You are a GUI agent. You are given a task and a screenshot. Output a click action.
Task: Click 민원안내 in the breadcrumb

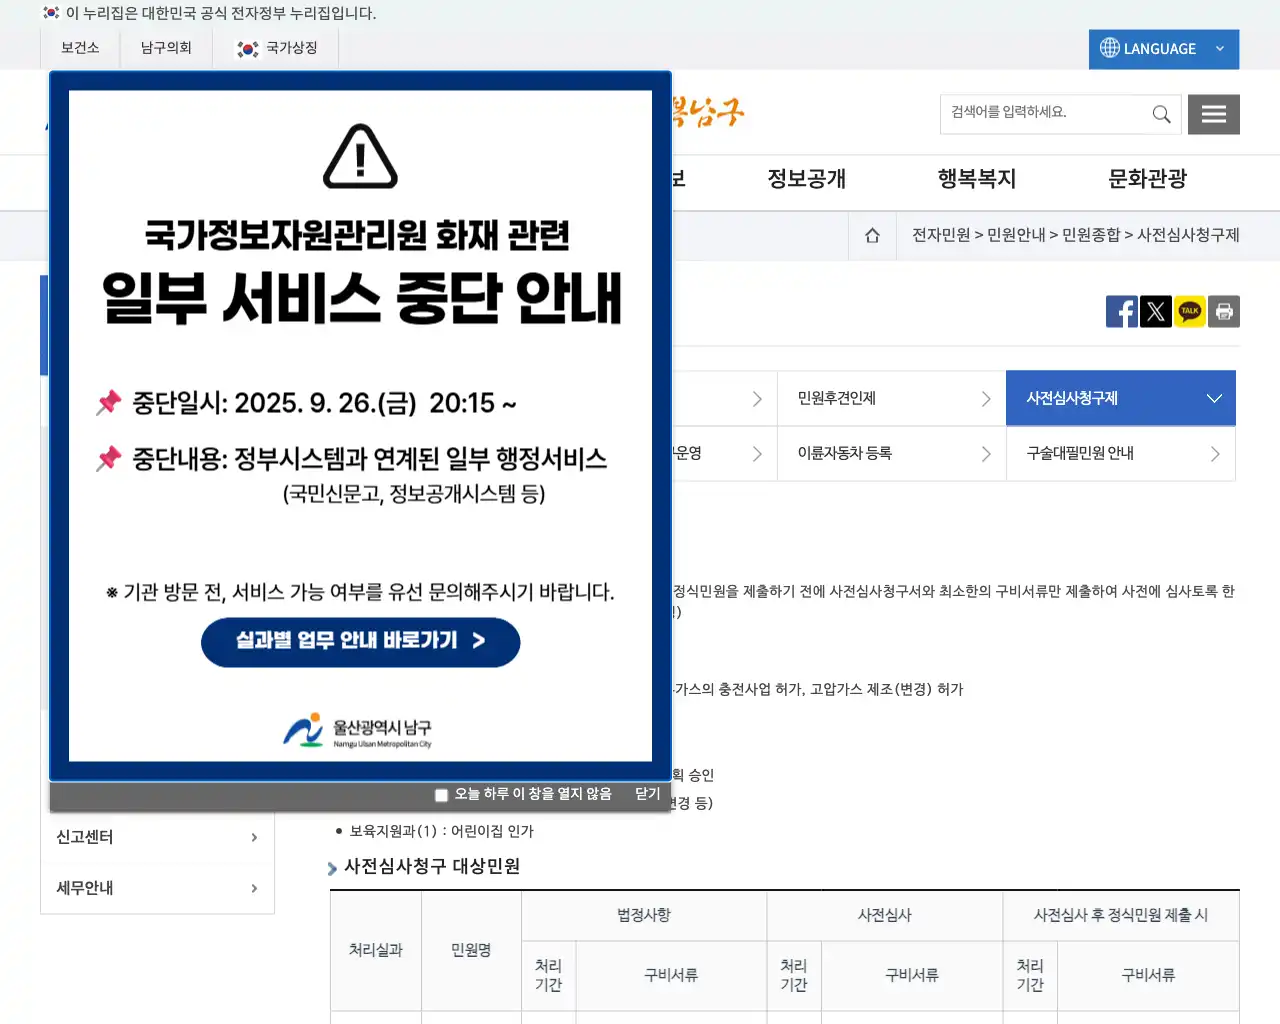(1016, 235)
